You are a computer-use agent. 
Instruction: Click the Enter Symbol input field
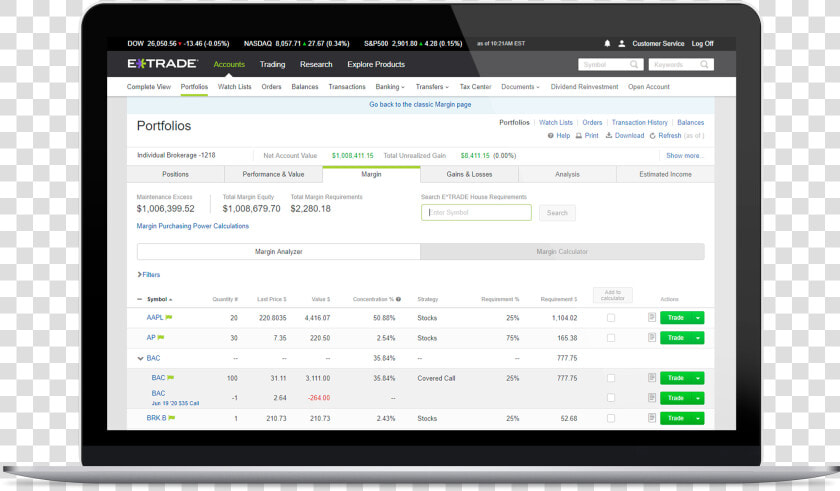tap(476, 213)
